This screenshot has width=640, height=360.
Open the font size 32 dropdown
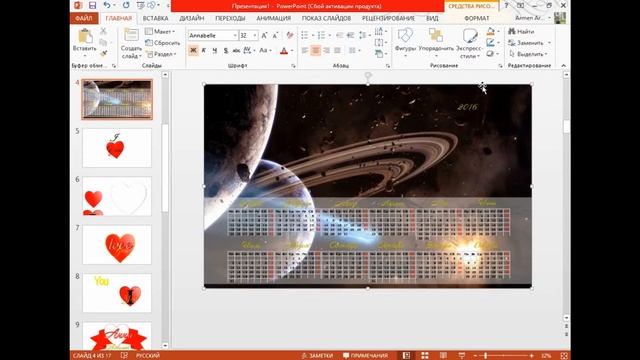(x=255, y=36)
